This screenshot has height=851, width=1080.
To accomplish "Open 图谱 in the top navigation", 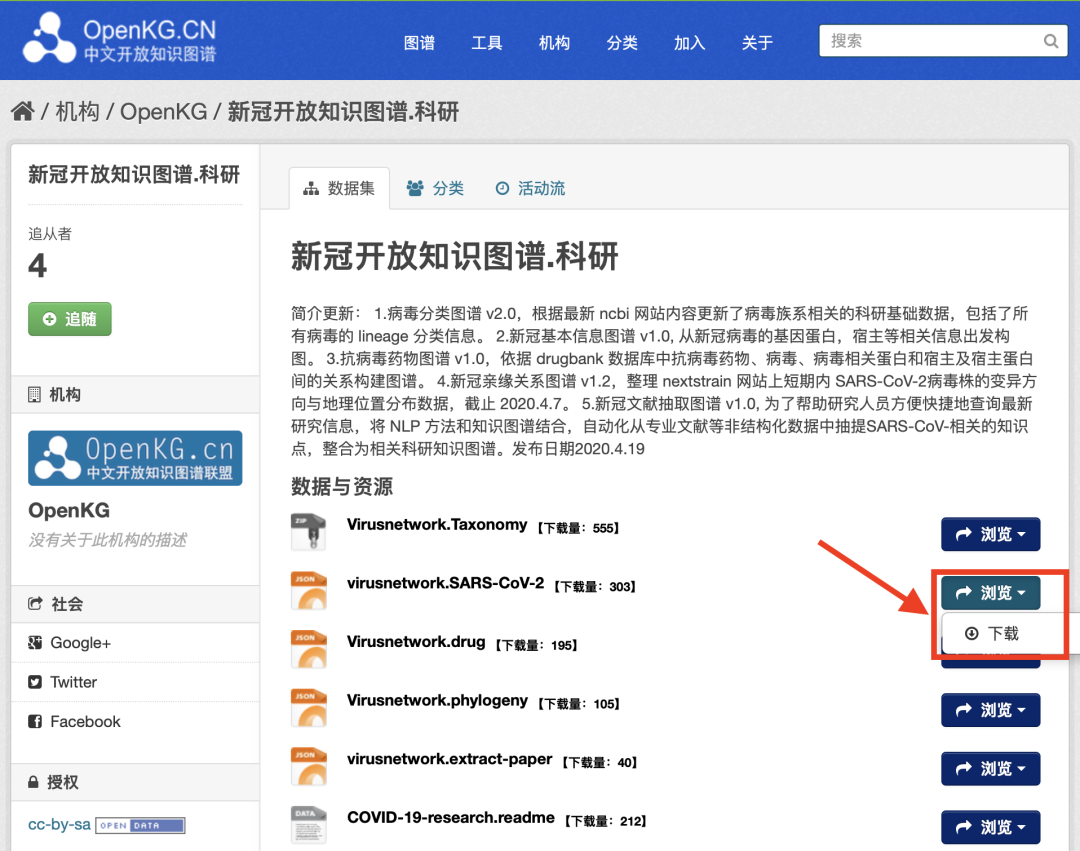I will [x=419, y=43].
